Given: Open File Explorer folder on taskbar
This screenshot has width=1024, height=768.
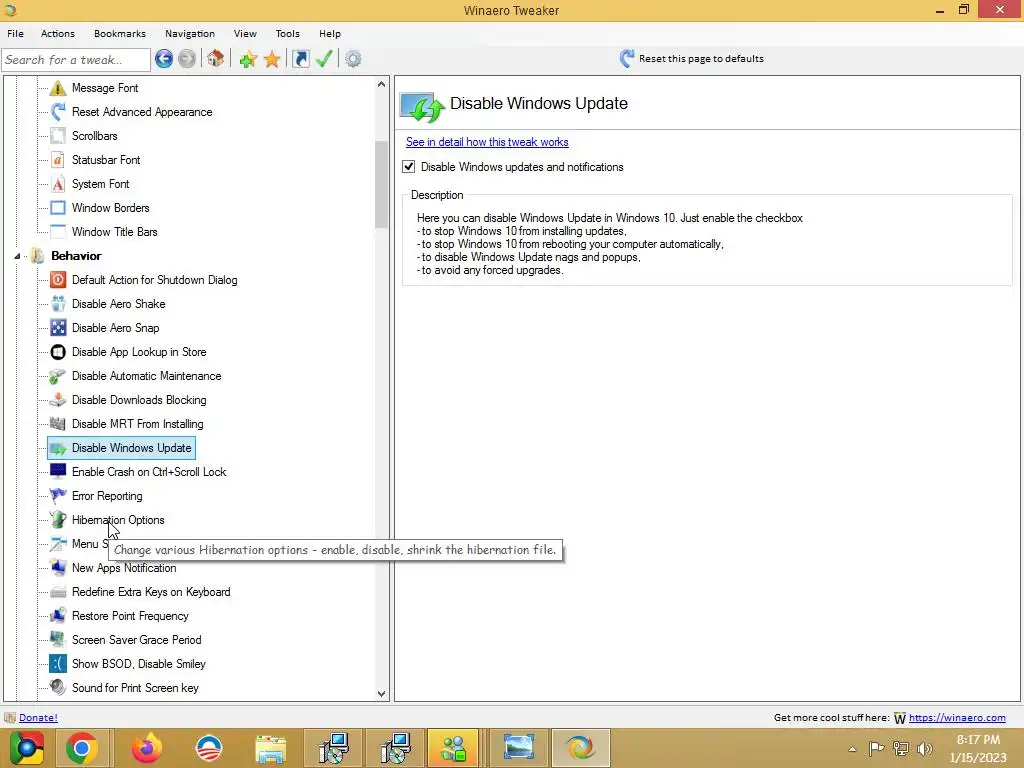Looking at the screenshot, I should pos(270,748).
